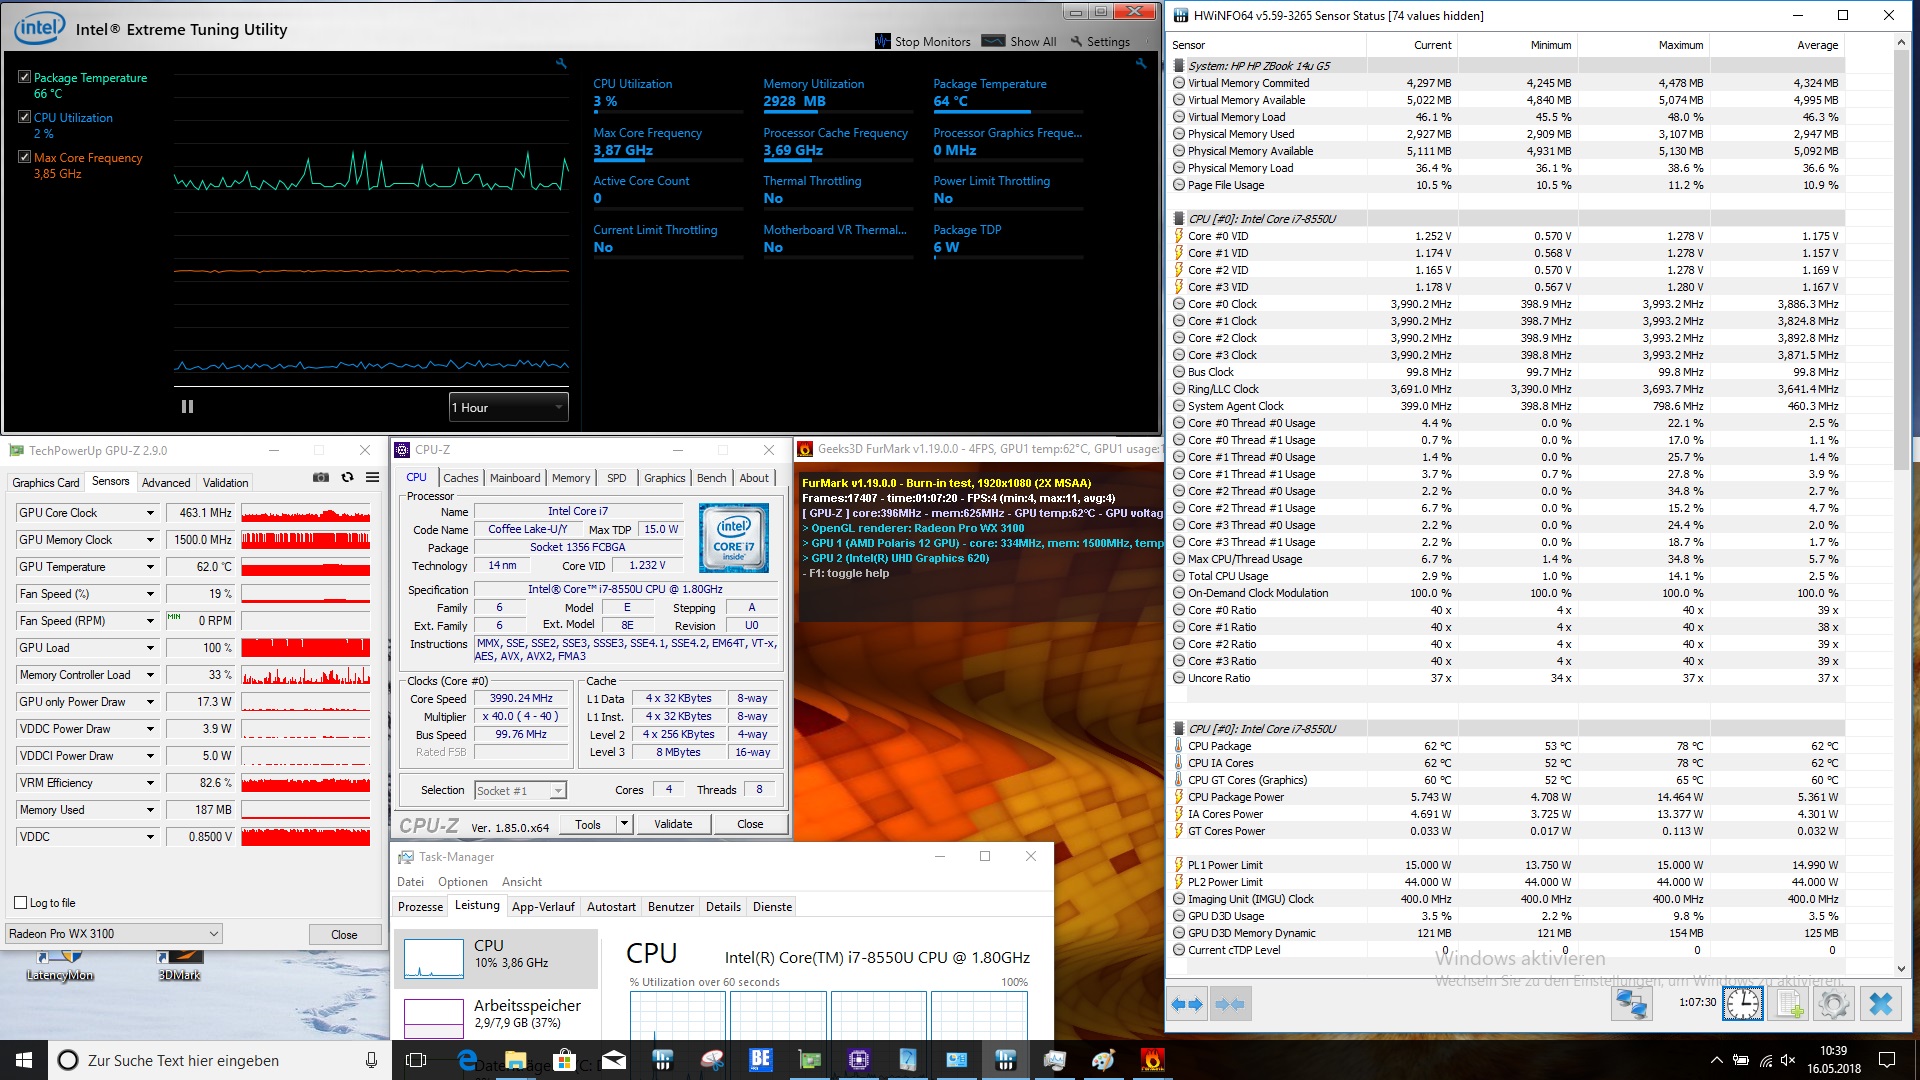Click Close button in GPU-Z
The height and width of the screenshot is (1080, 1920).
click(x=344, y=935)
